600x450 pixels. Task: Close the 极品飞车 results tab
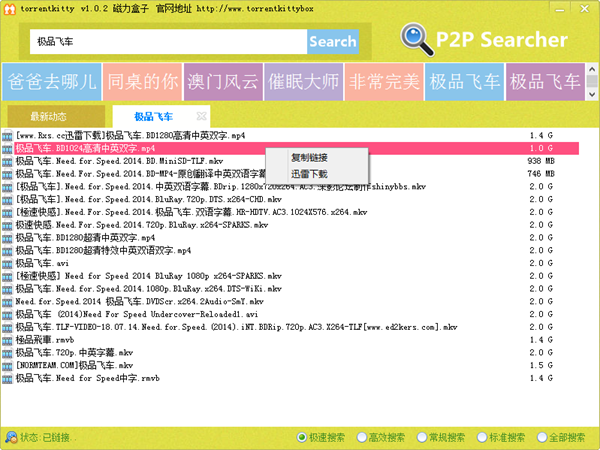202,116
